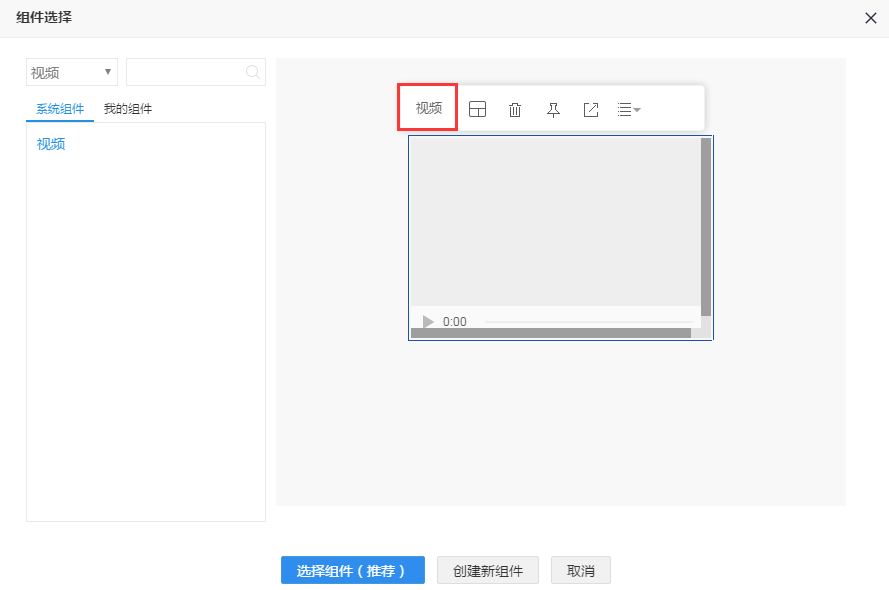Click the component search input box
The image size is (889, 590).
(185, 72)
